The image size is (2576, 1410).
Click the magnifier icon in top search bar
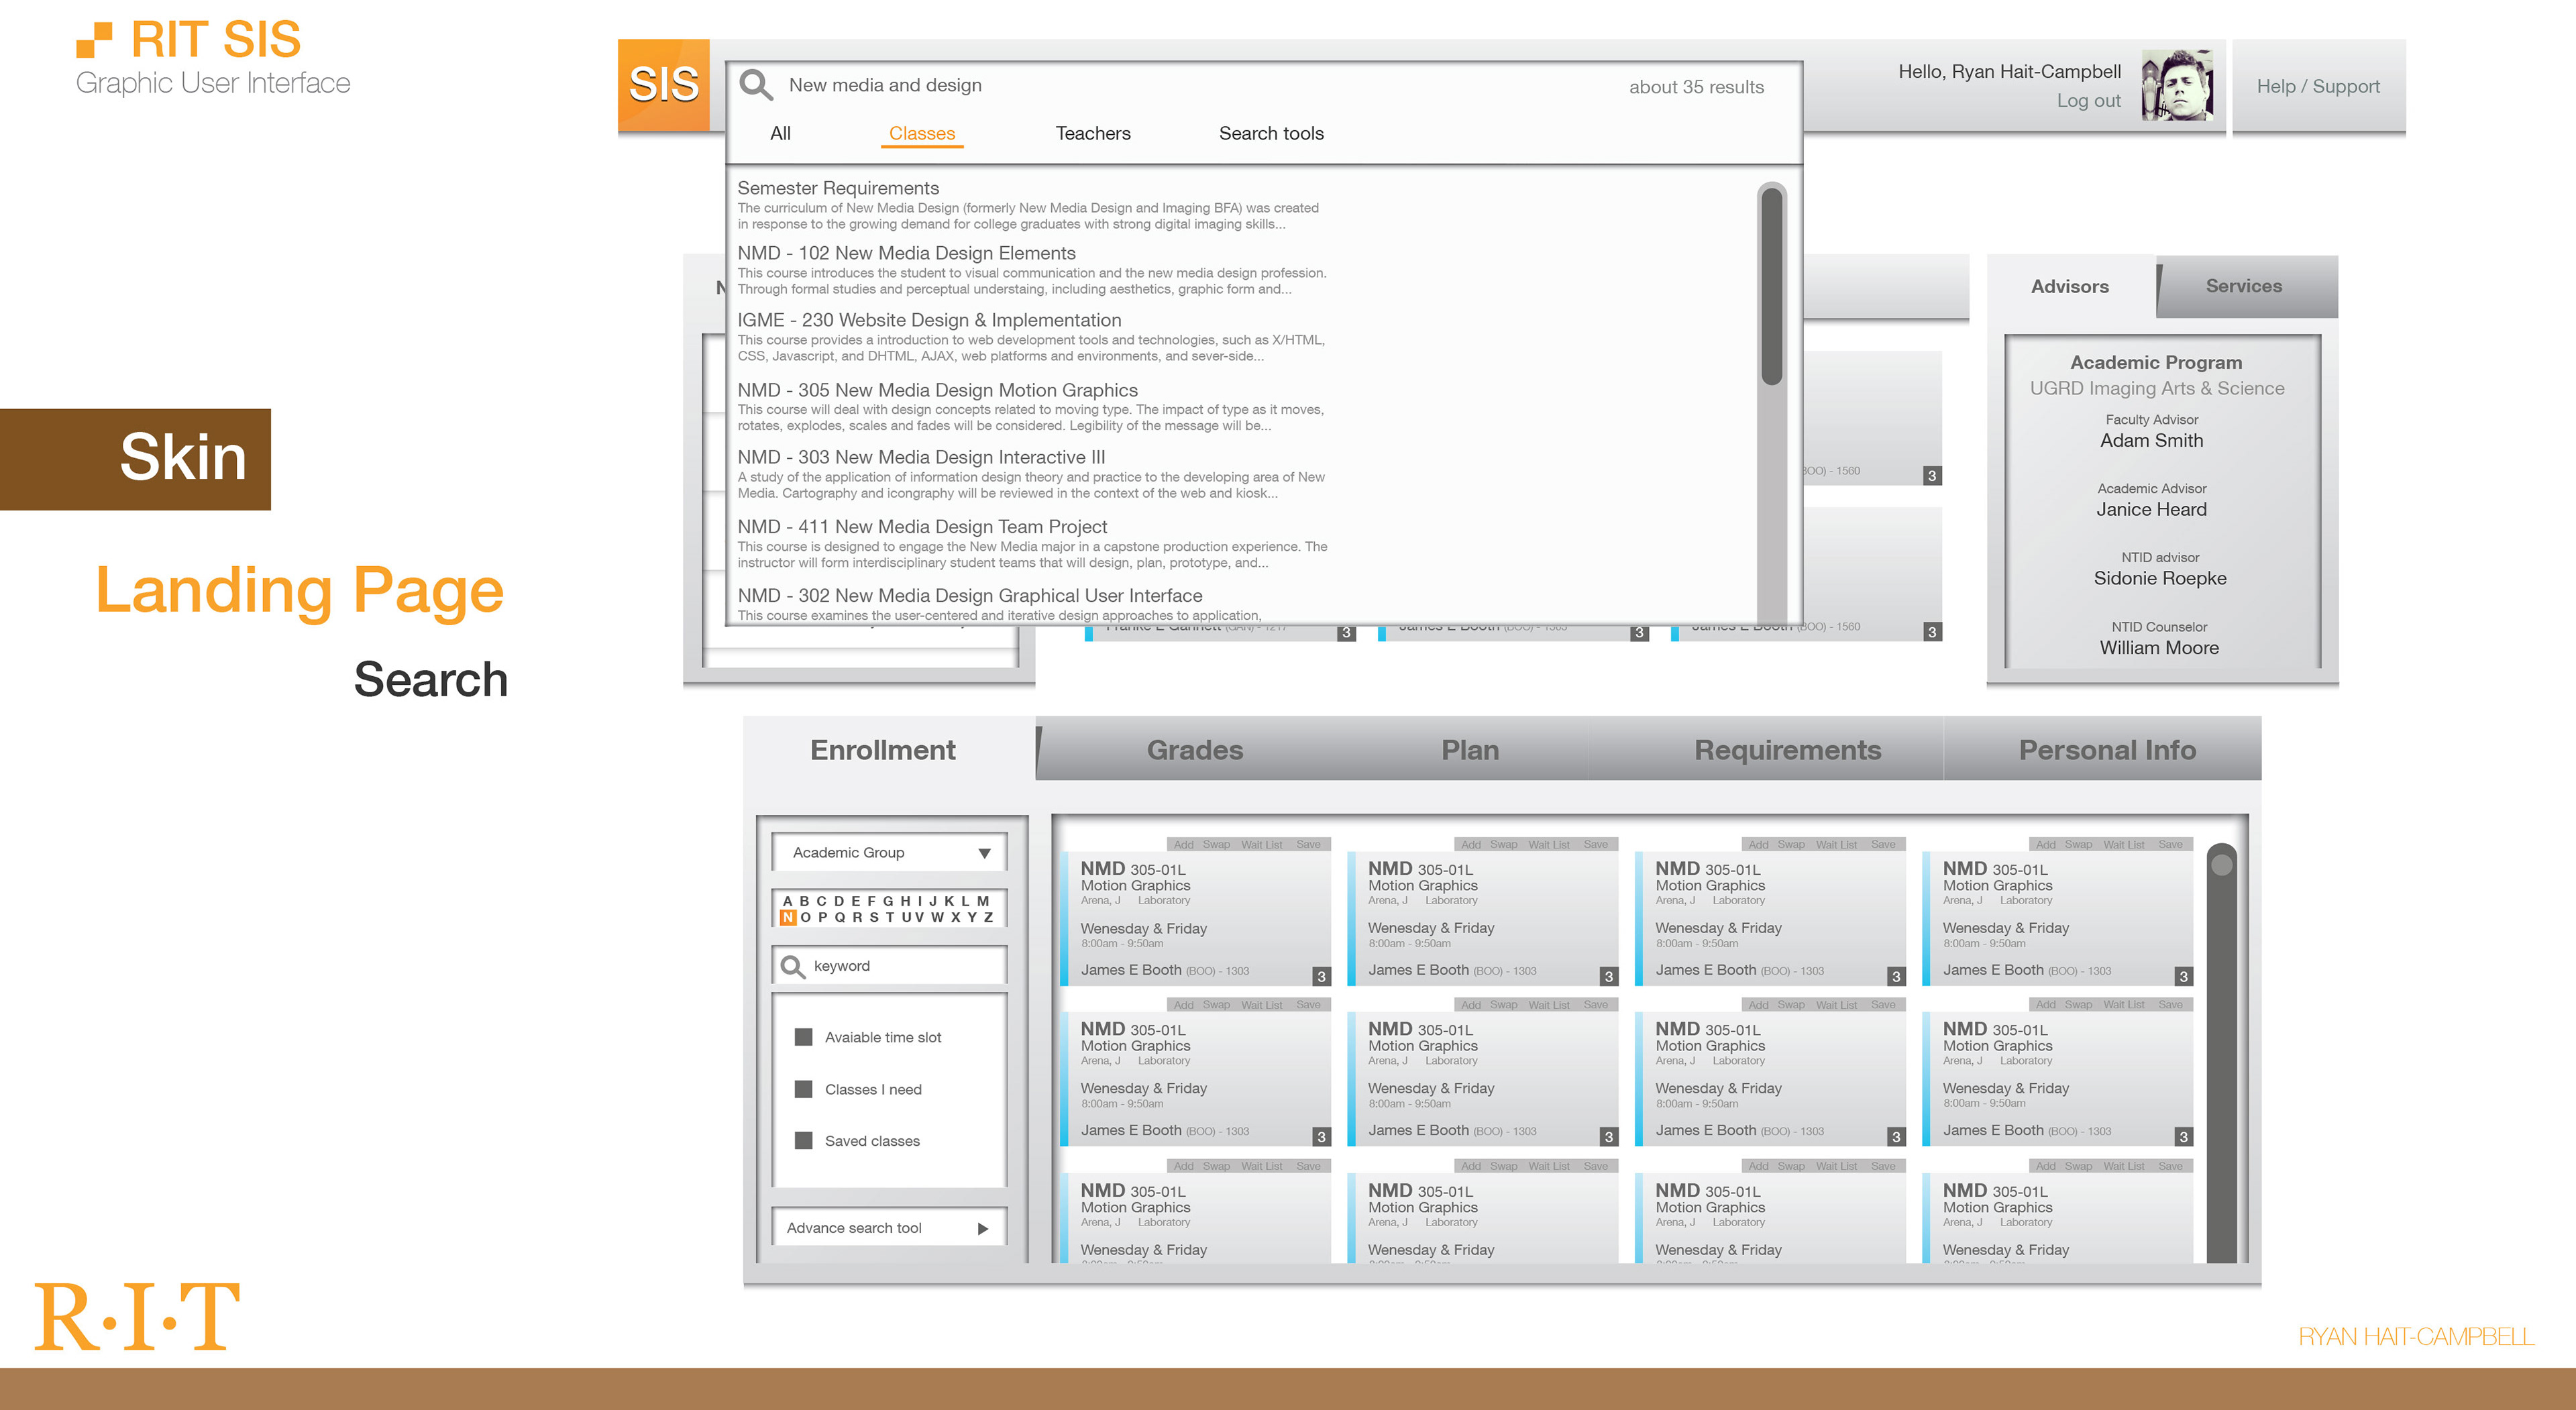pos(756,85)
